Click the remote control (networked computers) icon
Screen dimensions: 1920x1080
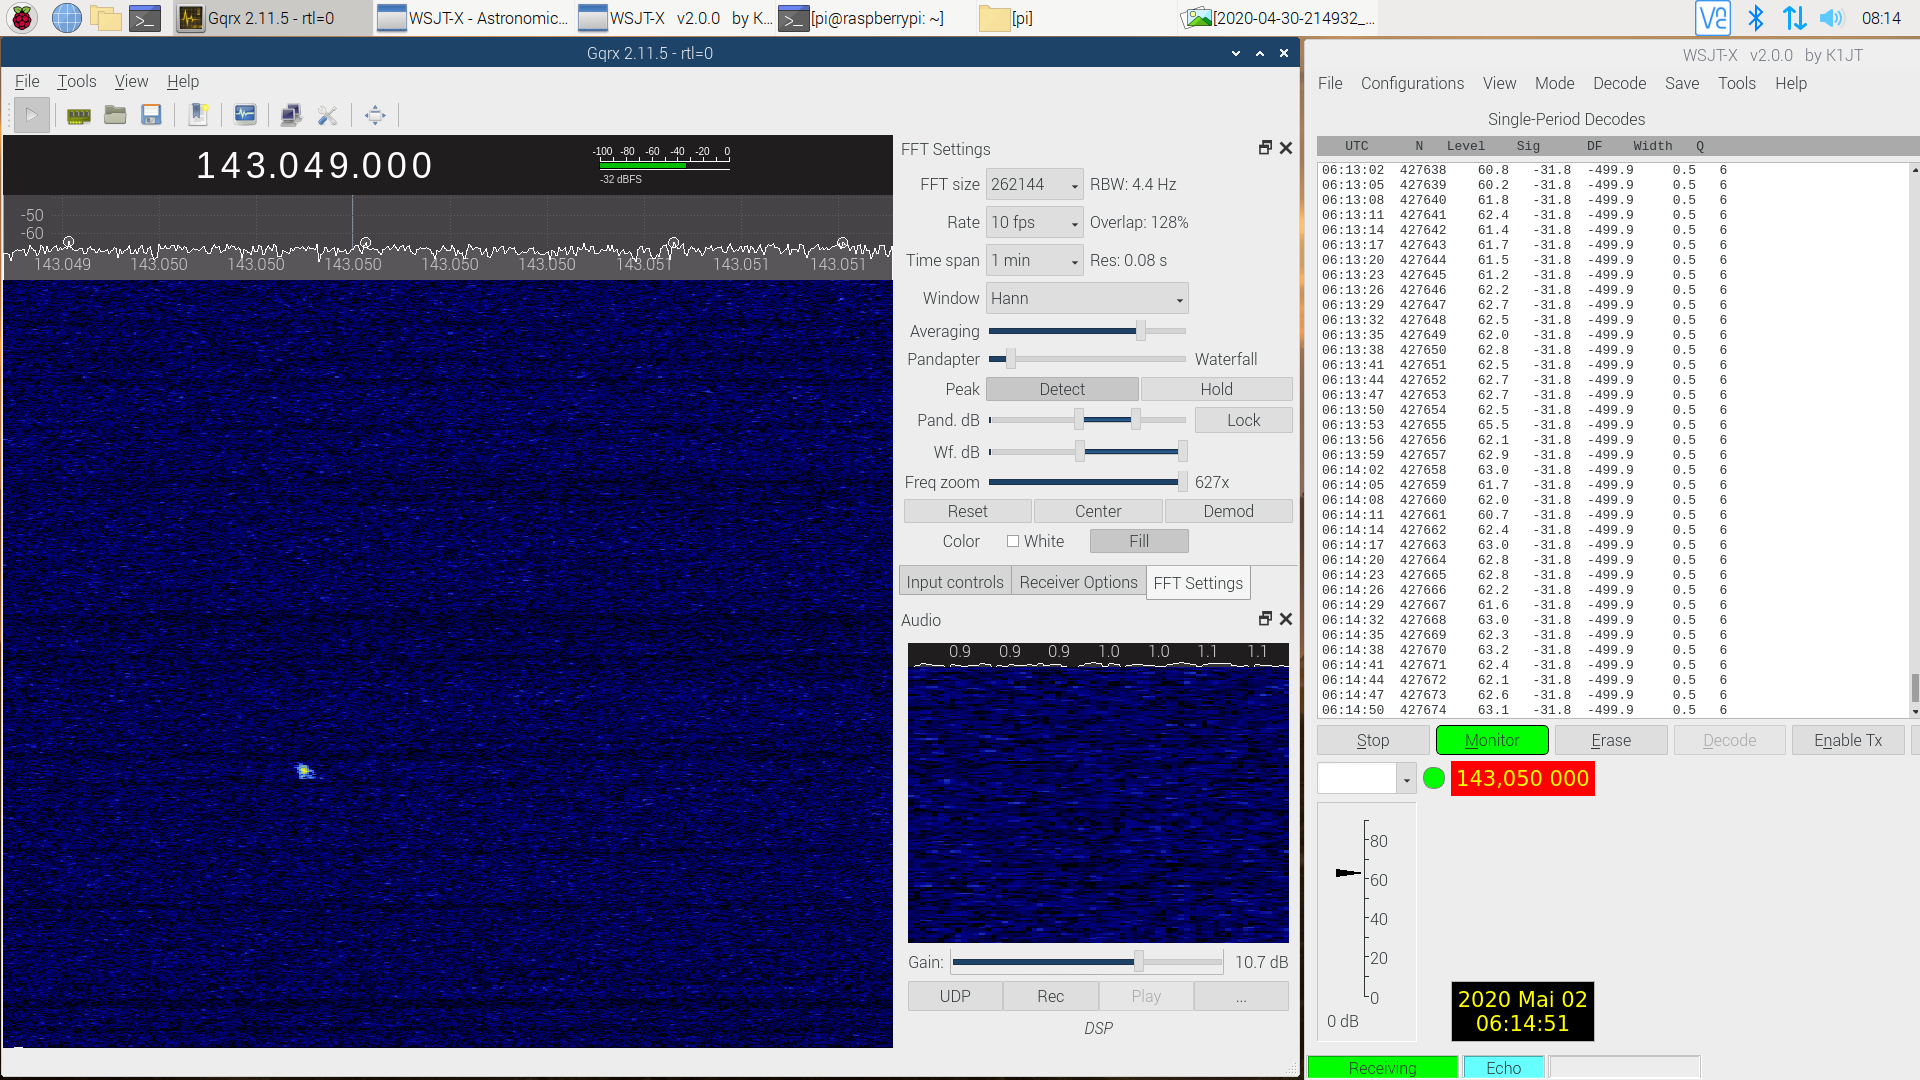291,115
